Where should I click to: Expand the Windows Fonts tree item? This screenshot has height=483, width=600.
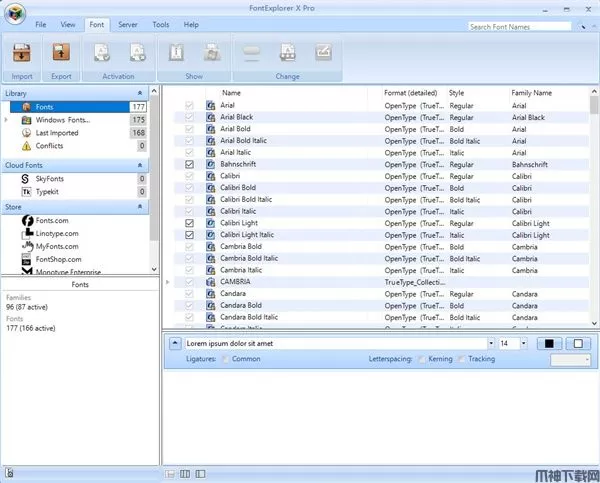(7, 120)
